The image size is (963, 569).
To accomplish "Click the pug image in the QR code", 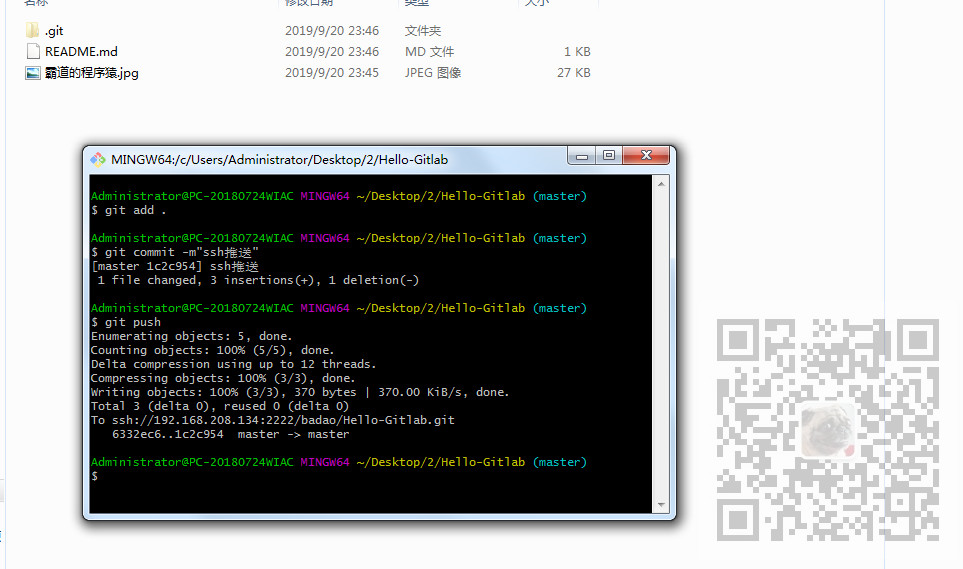I will click(828, 430).
